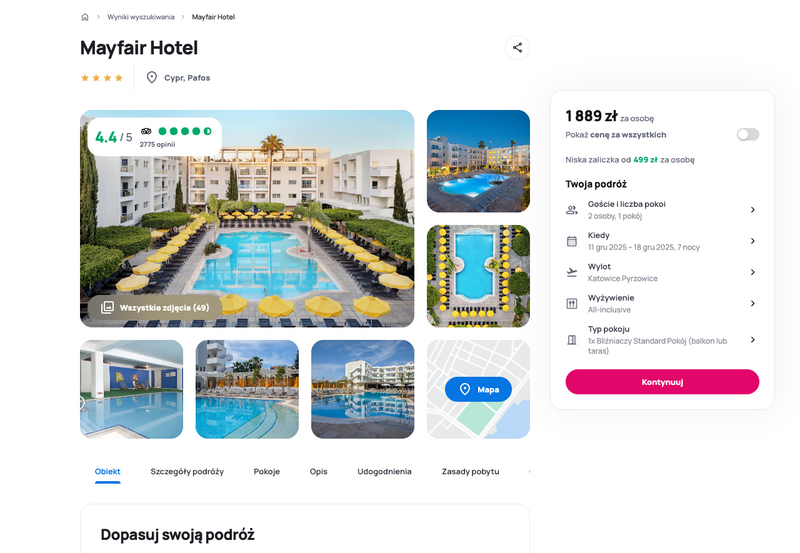
Task: Click the TripAdvisor owl rating icon
Action: coord(146,131)
